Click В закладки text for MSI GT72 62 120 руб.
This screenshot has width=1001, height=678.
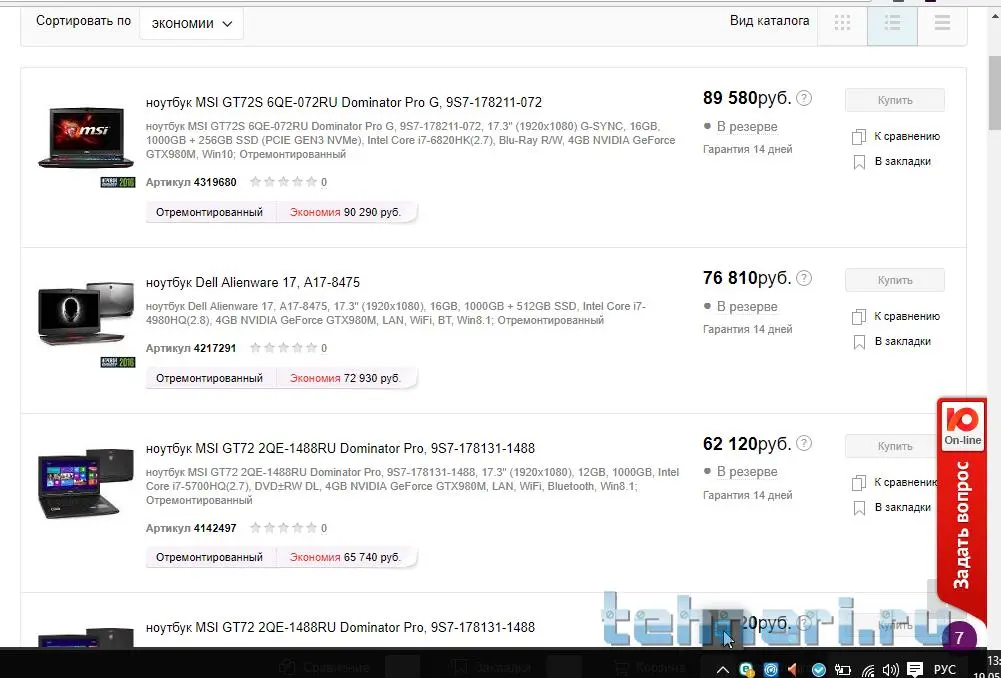click(903, 508)
